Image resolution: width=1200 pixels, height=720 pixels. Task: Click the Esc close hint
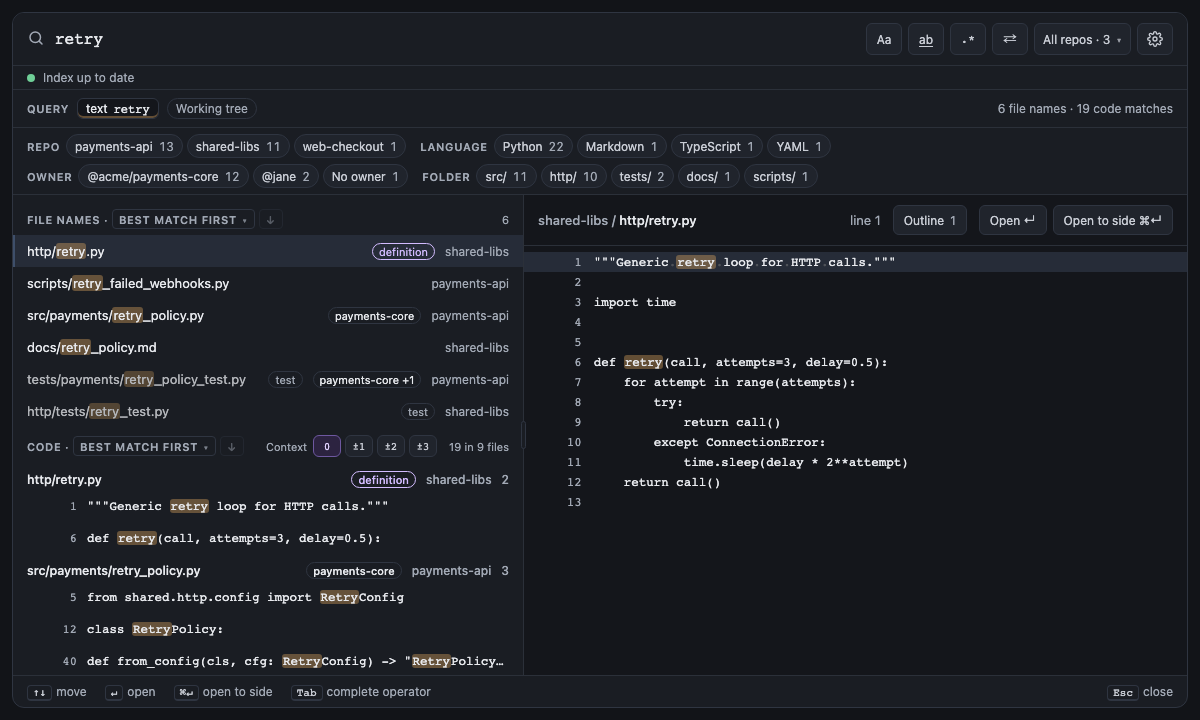[1140, 692]
